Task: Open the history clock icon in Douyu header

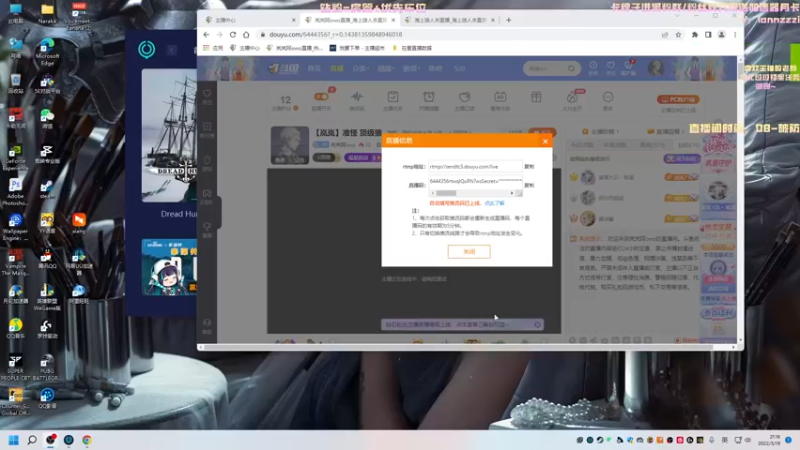Action: (x=593, y=67)
